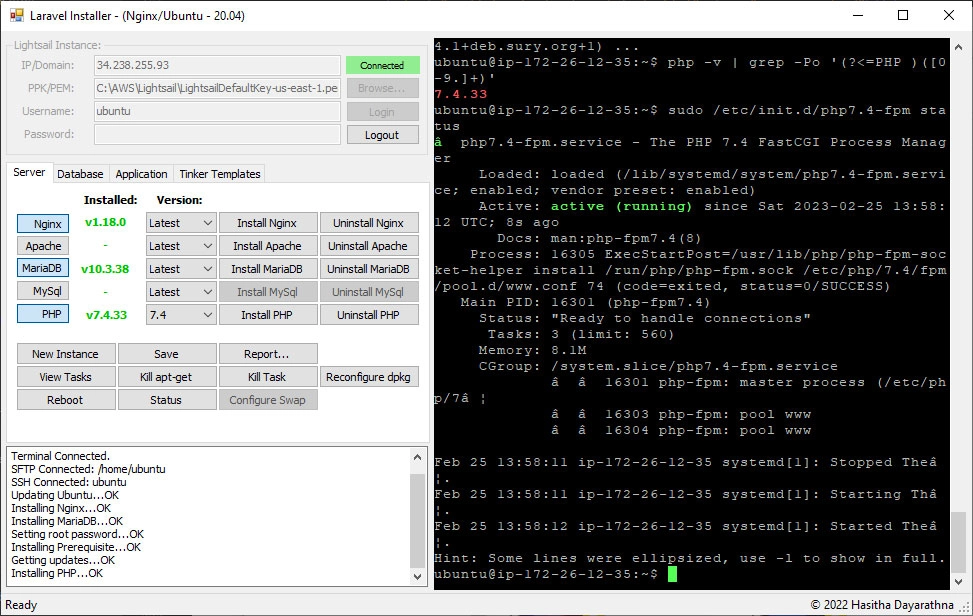Click the Reconfigure dpkg button
This screenshot has height=616, width=973.
[x=369, y=377]
